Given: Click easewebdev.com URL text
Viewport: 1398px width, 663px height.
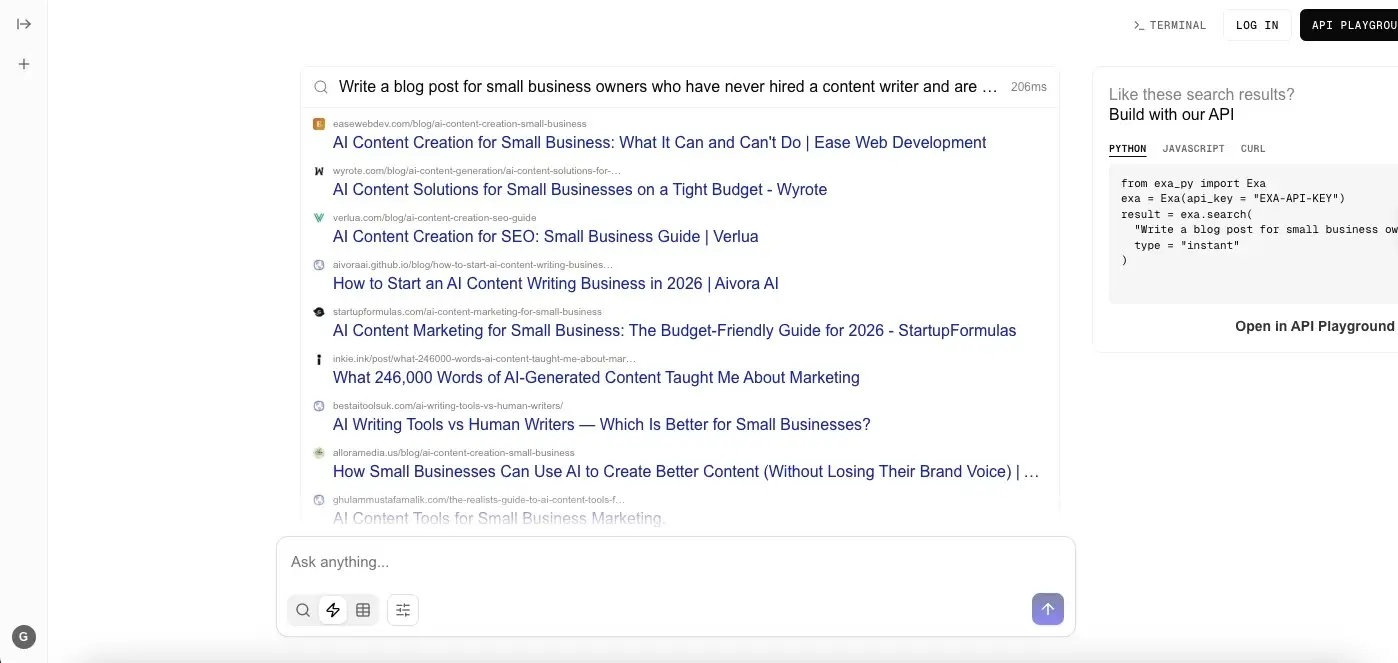Looking at the screenshot, I should tap(459, 124).
